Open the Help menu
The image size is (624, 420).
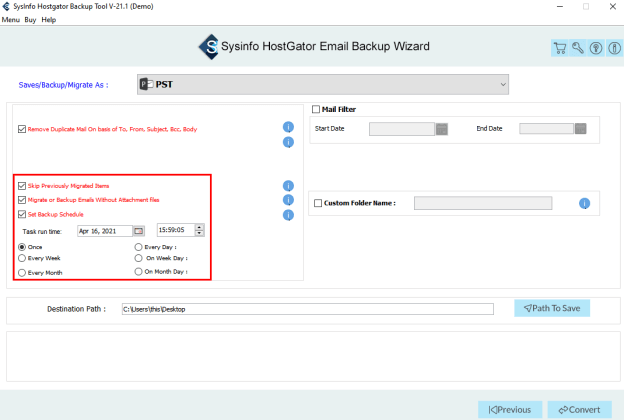49,20
